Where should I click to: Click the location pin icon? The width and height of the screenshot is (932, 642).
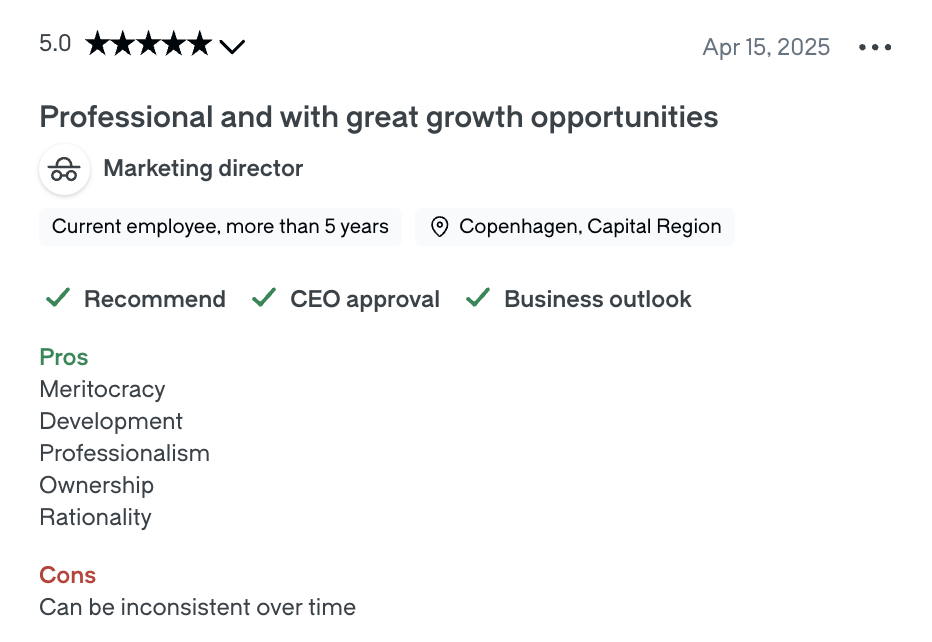click(x=439, y=226)
